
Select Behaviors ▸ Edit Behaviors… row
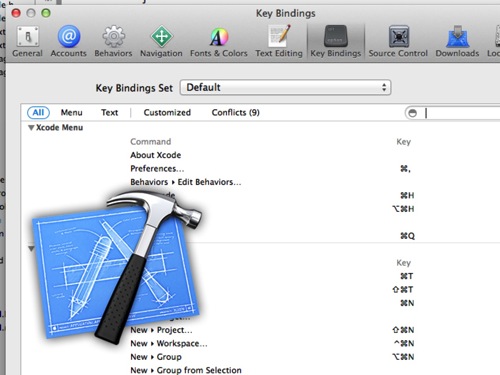point(186,182)
